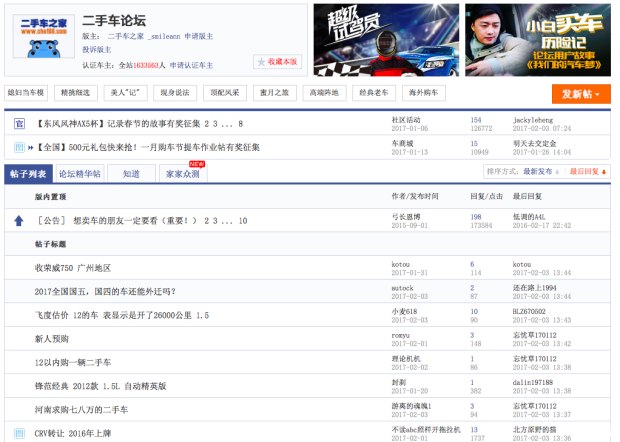Click the 申请版主 link
The height and width of the screenshot is (442, 620).
(x=198, y=36)
